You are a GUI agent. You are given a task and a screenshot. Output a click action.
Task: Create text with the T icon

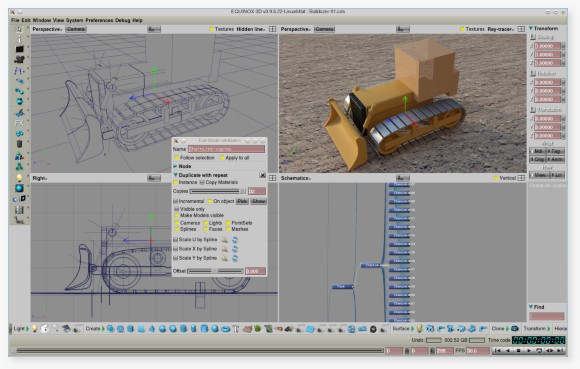coord(236,329)
